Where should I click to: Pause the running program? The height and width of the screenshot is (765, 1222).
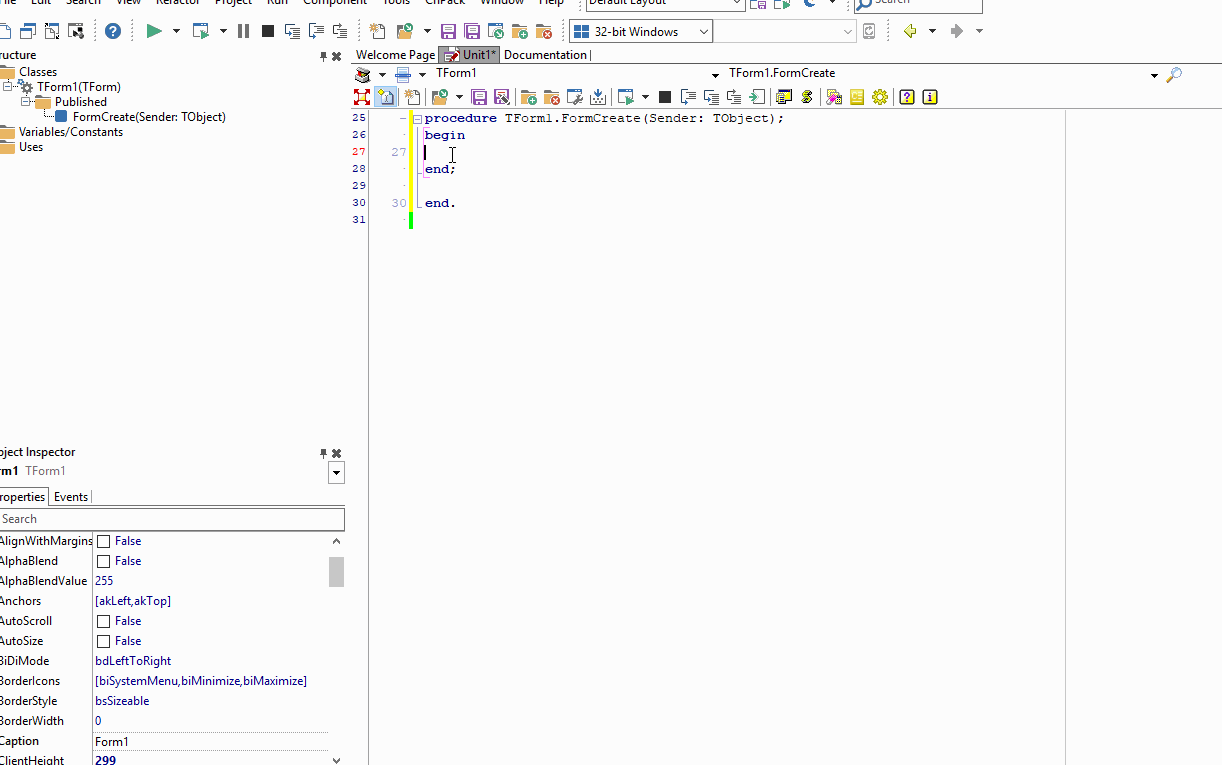coord(243,31)
